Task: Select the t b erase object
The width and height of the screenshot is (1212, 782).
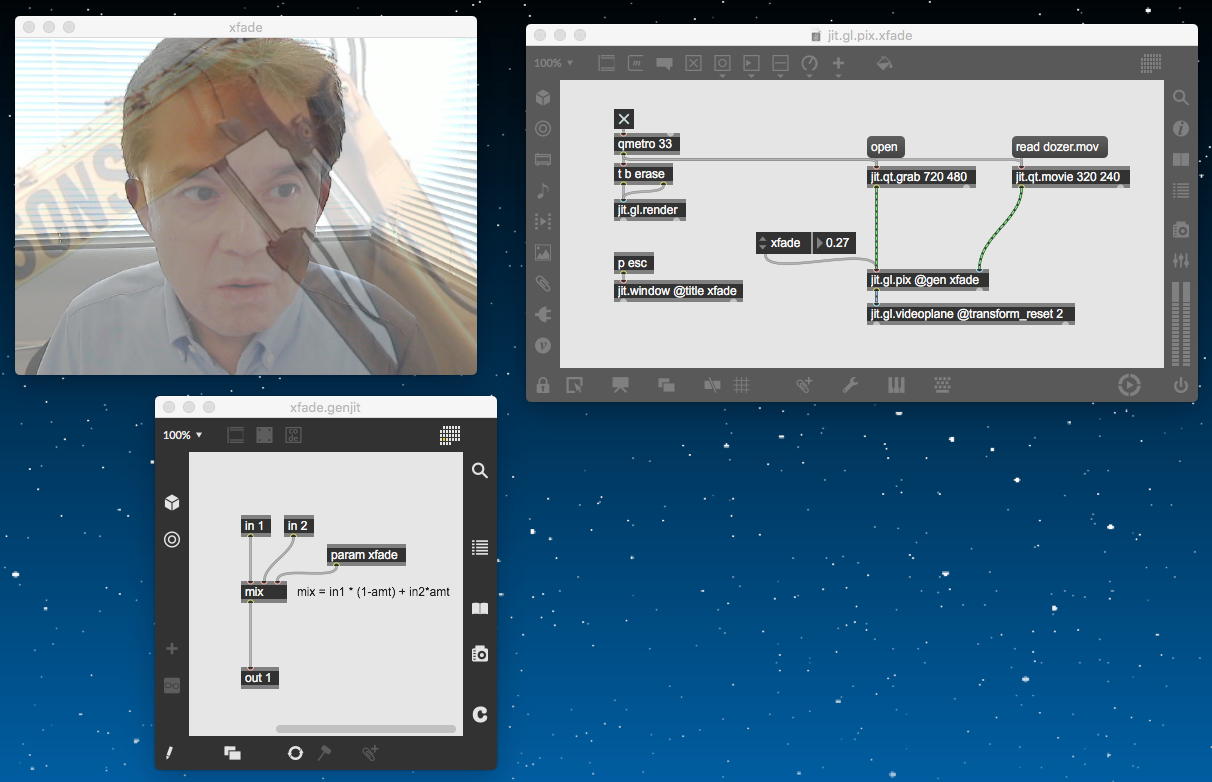Action: point(642,174)
